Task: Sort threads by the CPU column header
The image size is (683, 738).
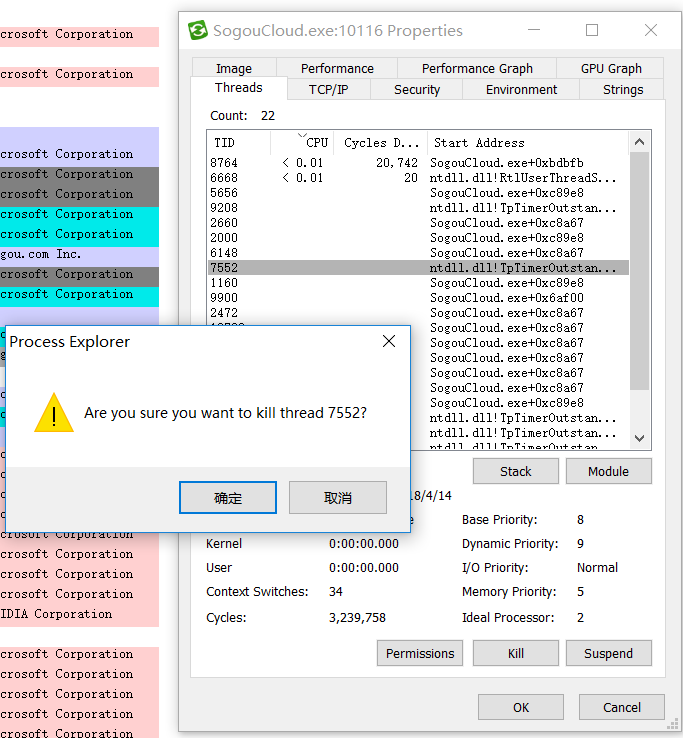Action: [x=302, y=143]
